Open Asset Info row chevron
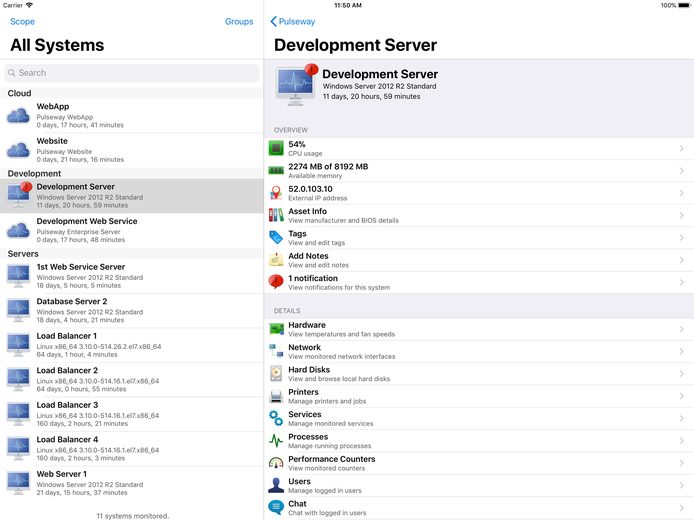This screenshot has height=520, width=694. (682, 215)
